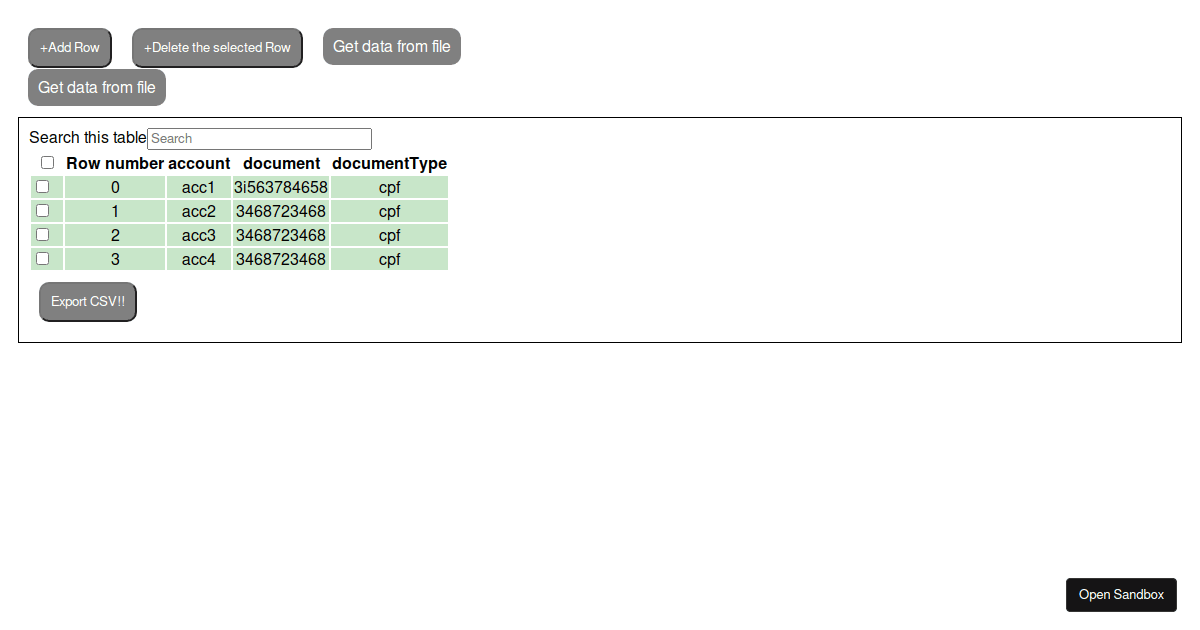Click the lower Get data from file button
The image size is (1200, 630).
click(x=96, y=87)
